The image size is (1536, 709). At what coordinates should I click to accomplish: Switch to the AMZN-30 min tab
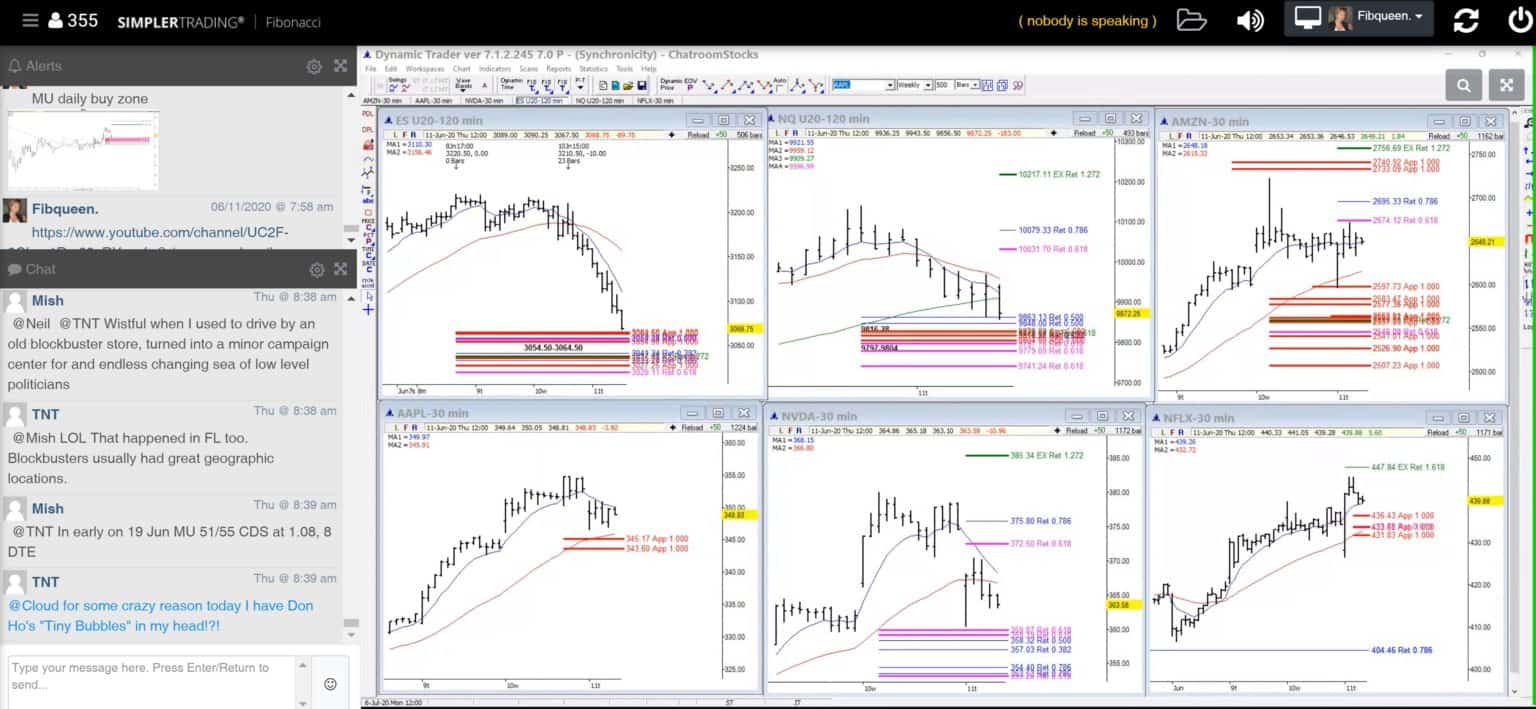click(x=382, y=101)
